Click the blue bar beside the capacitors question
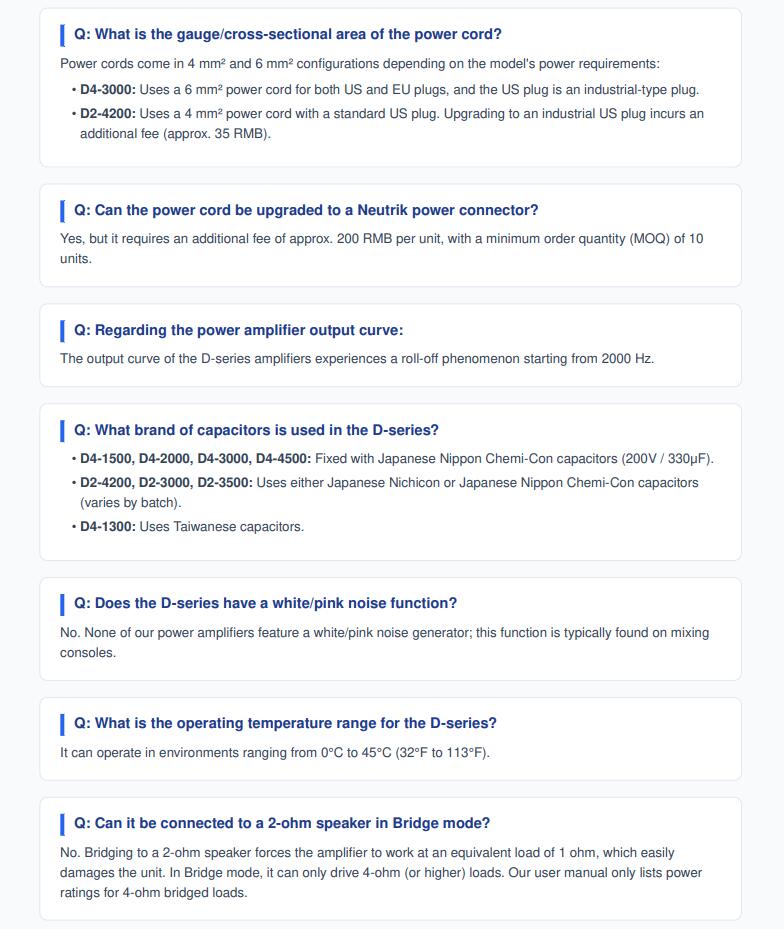Screen dimensions: 784x929 point(62,431)
